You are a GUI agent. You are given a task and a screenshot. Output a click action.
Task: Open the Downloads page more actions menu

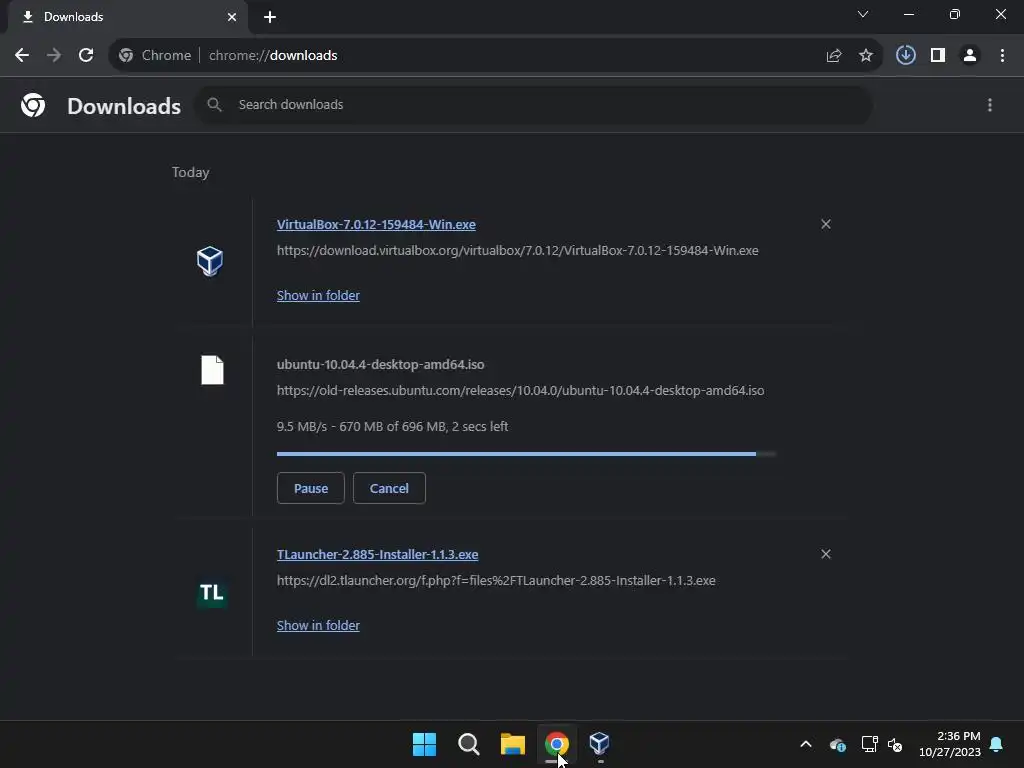pyautogui.click(x=990, y=105)
